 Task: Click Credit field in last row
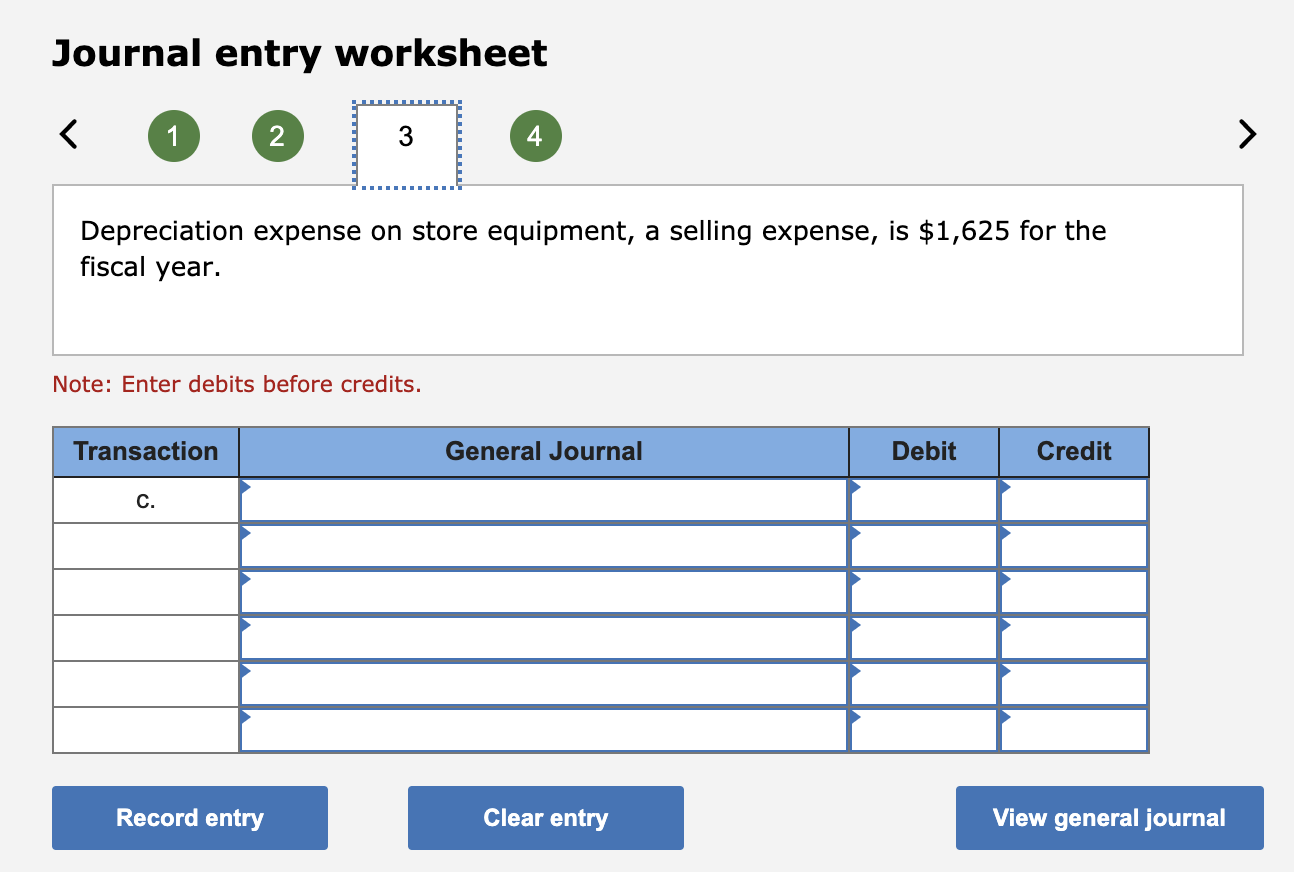tap(1074, 730)
